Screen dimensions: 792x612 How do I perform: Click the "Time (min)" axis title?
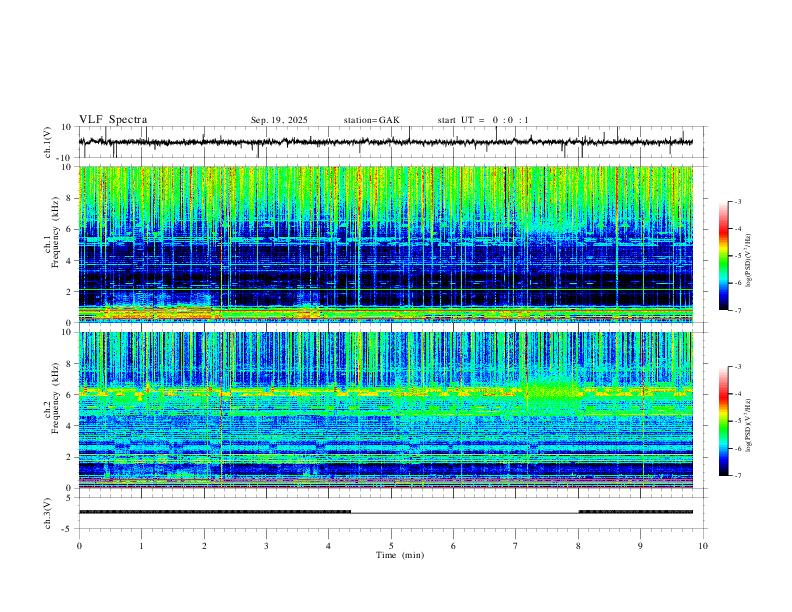tap(400, 555)
